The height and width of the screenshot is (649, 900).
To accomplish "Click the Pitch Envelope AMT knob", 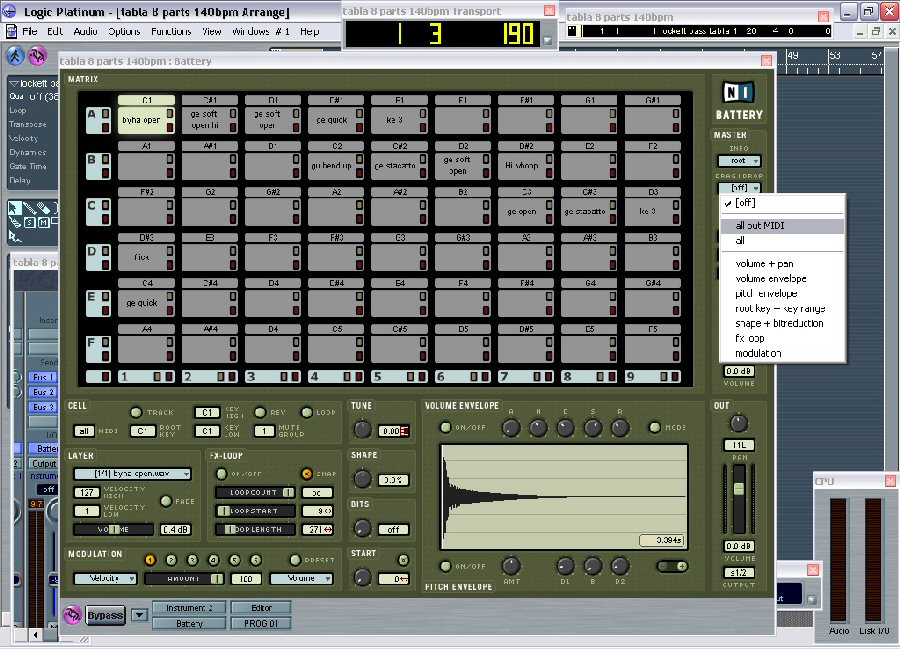I will point(511,566).
